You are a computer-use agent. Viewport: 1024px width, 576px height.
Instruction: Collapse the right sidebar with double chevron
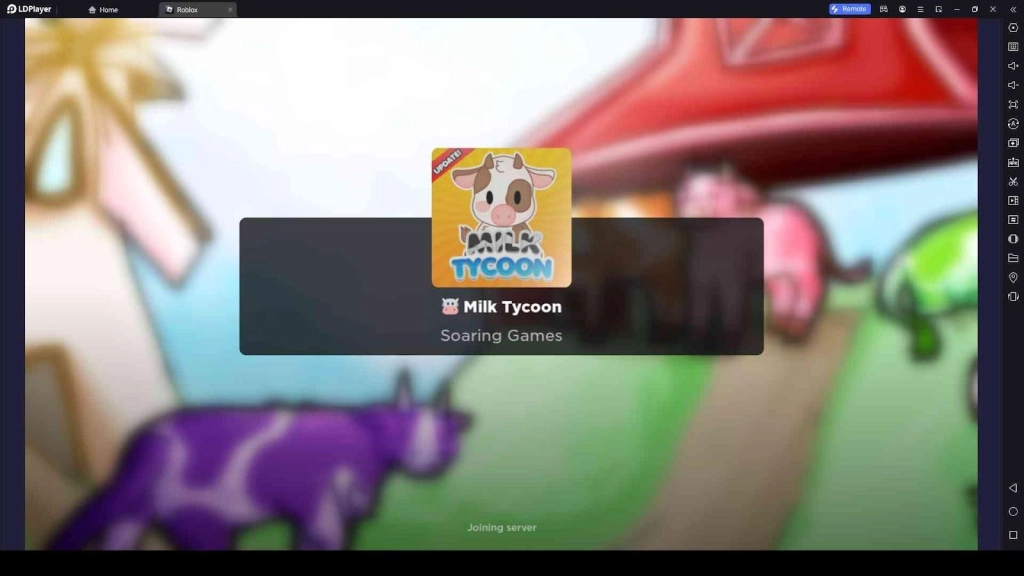[1013, 9]
